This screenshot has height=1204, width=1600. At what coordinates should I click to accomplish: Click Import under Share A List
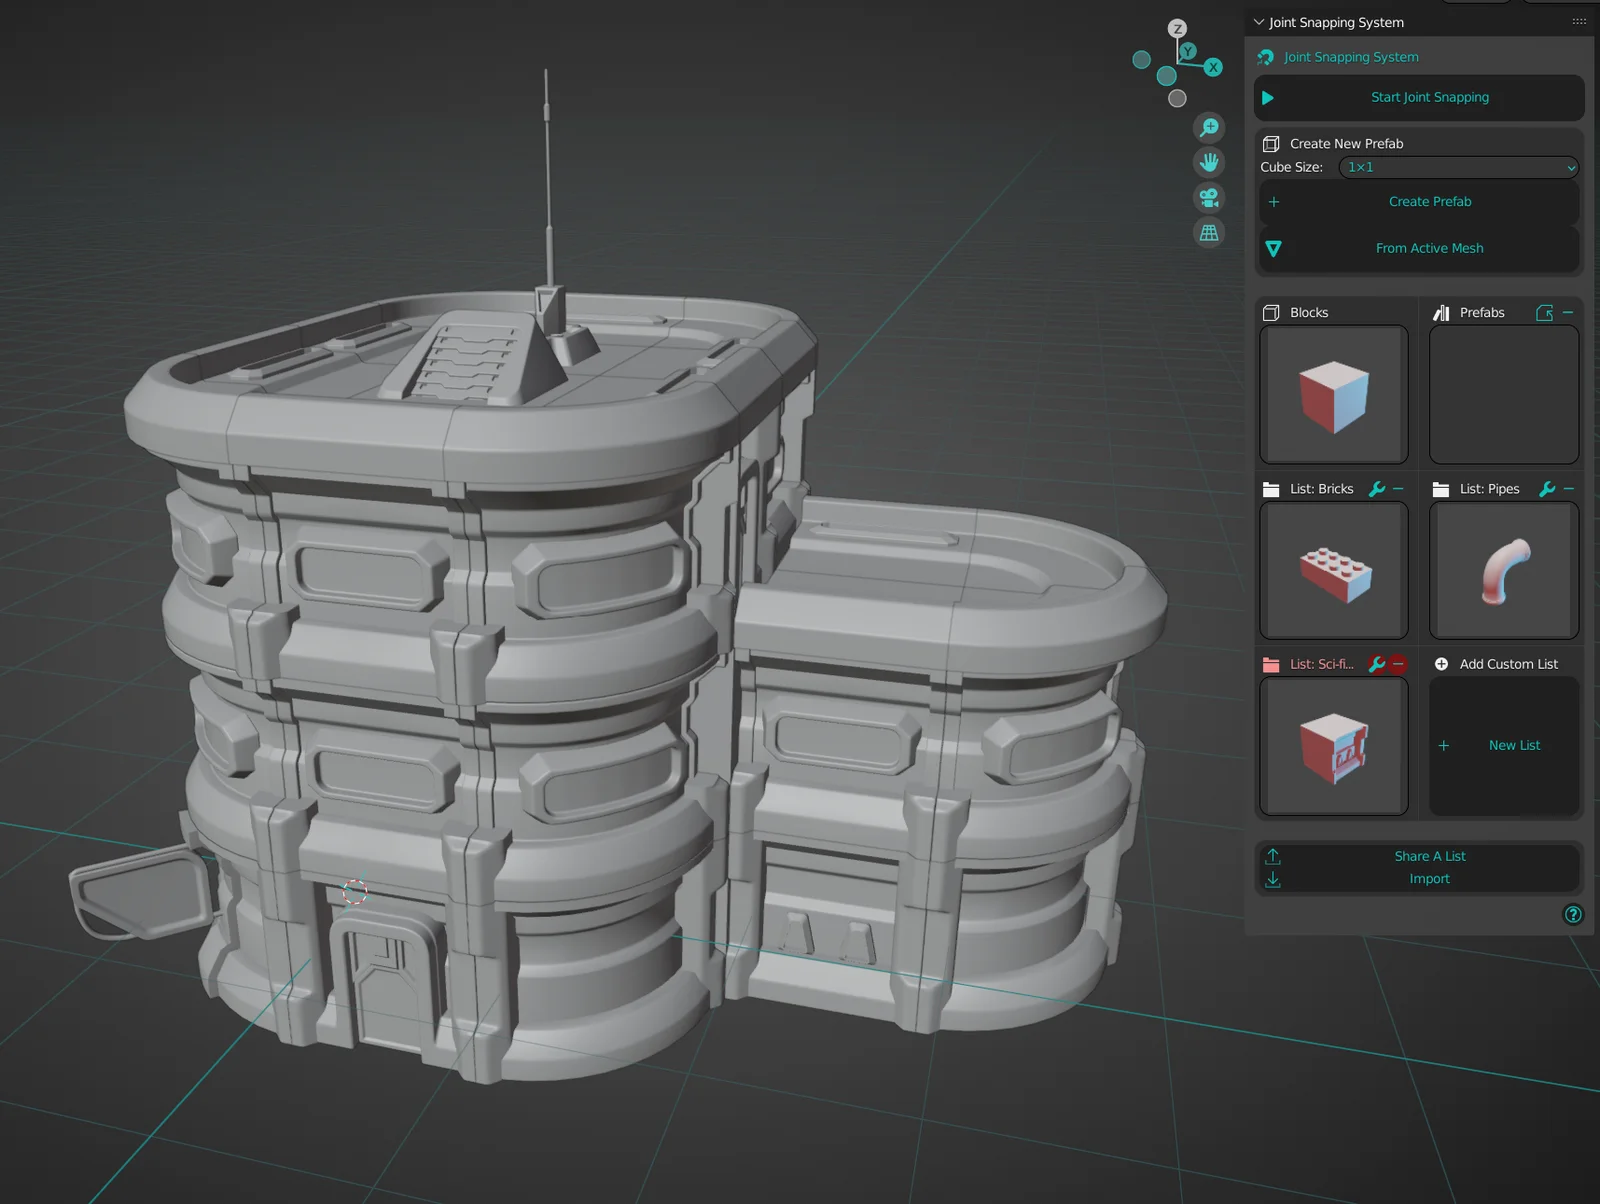coord(1429,879)
